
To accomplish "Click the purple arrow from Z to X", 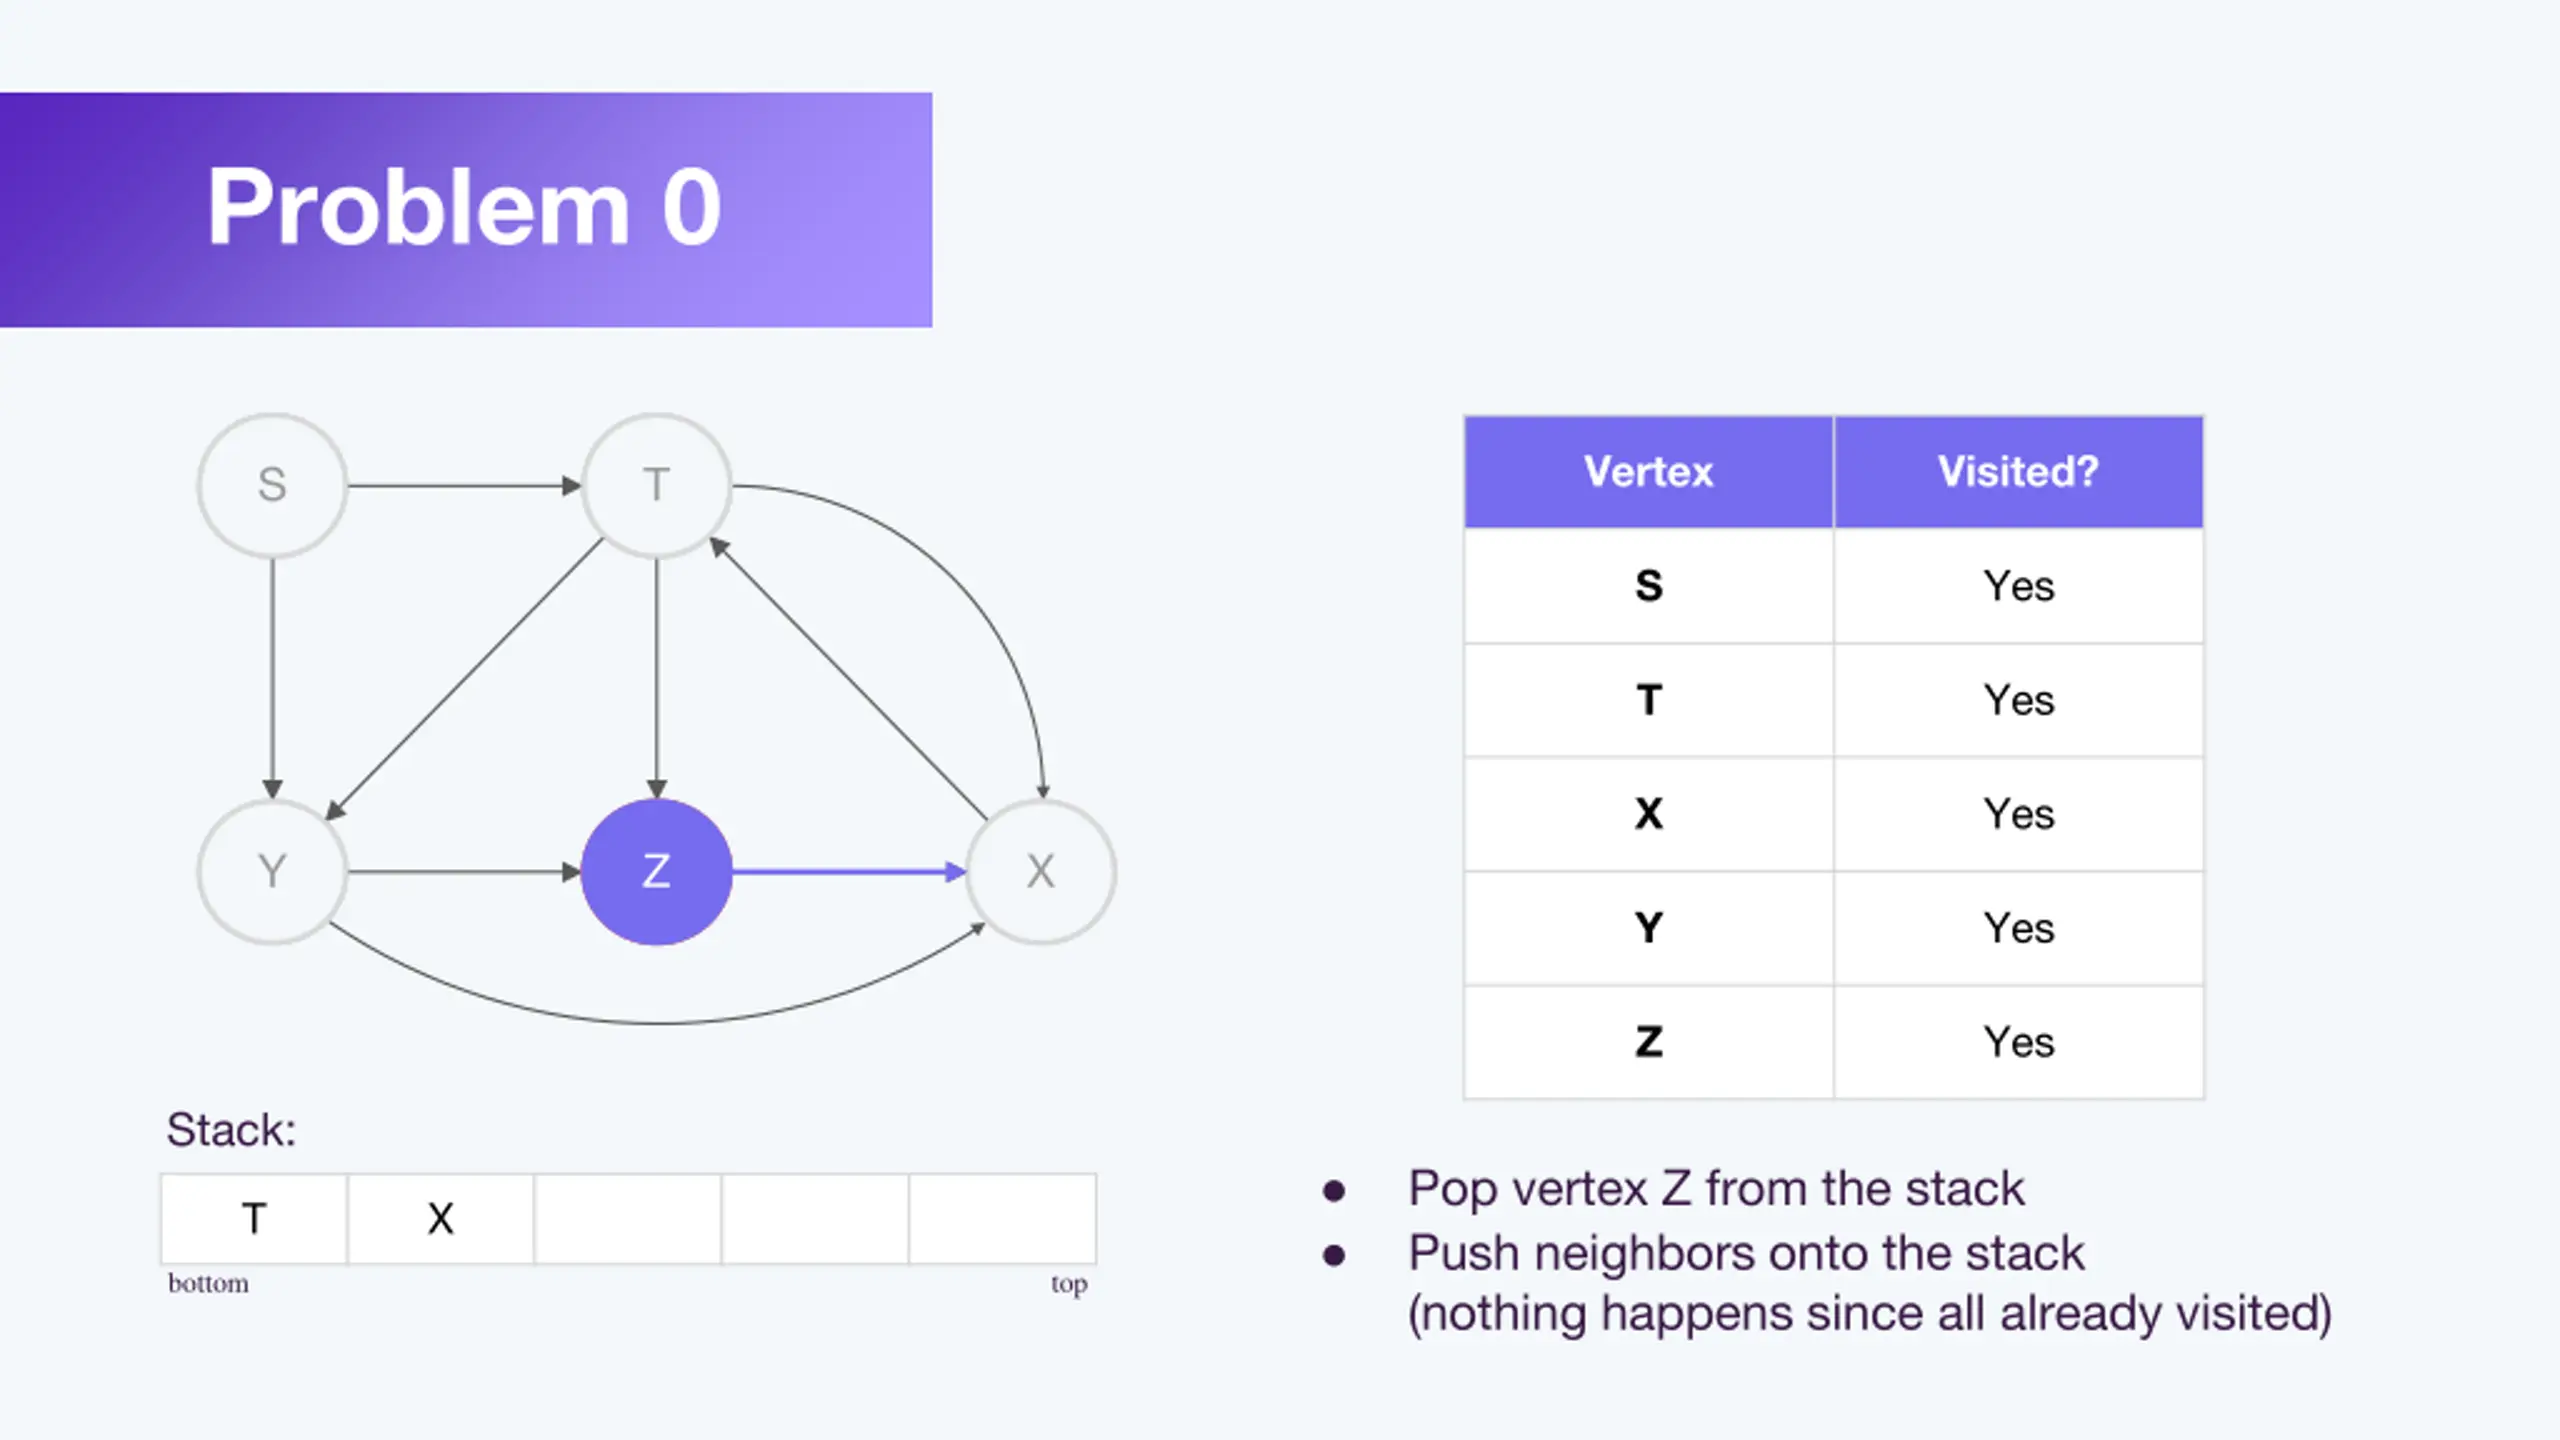I will (848, 872).
